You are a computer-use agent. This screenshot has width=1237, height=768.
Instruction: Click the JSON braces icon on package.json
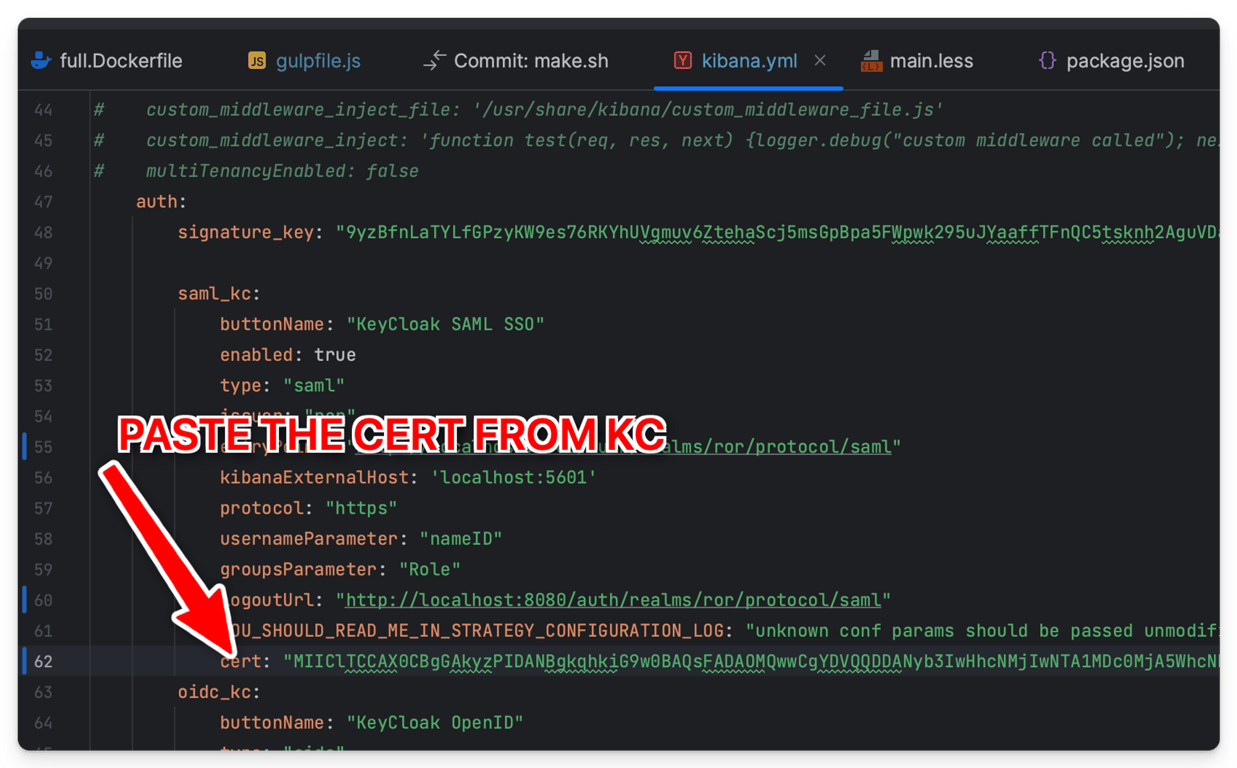(x=1047, y=61)
